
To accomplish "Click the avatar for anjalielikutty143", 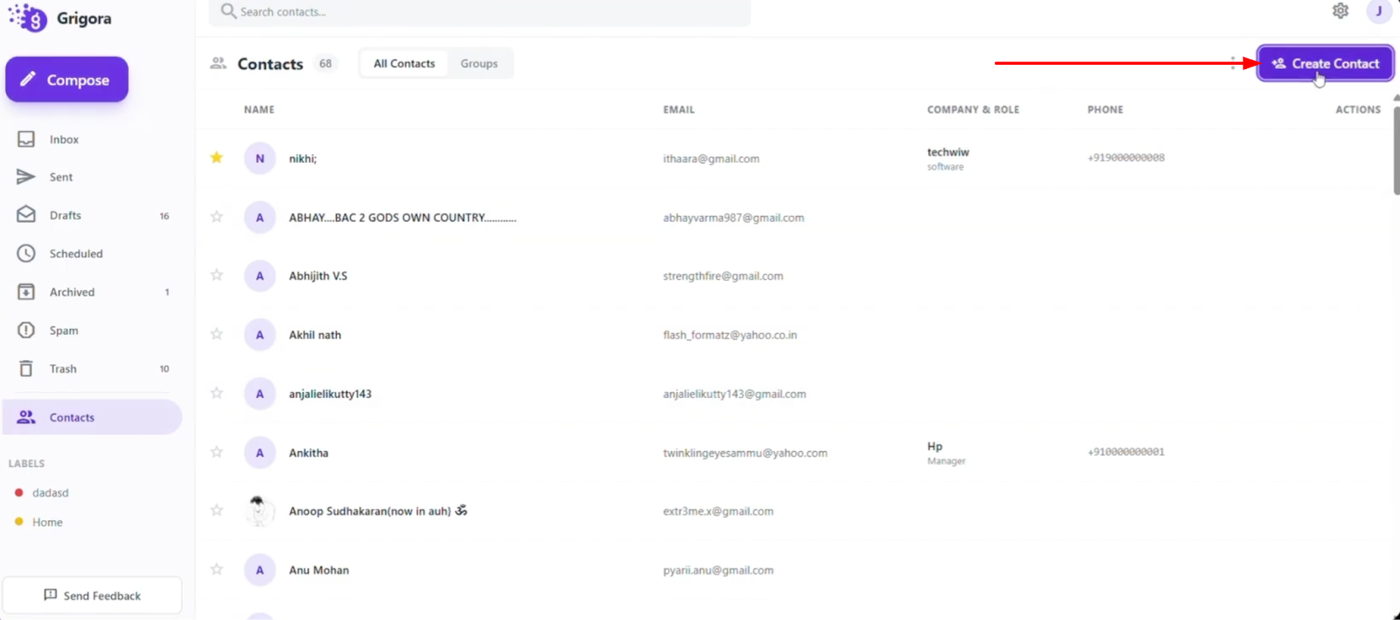I will coord(260,394).
